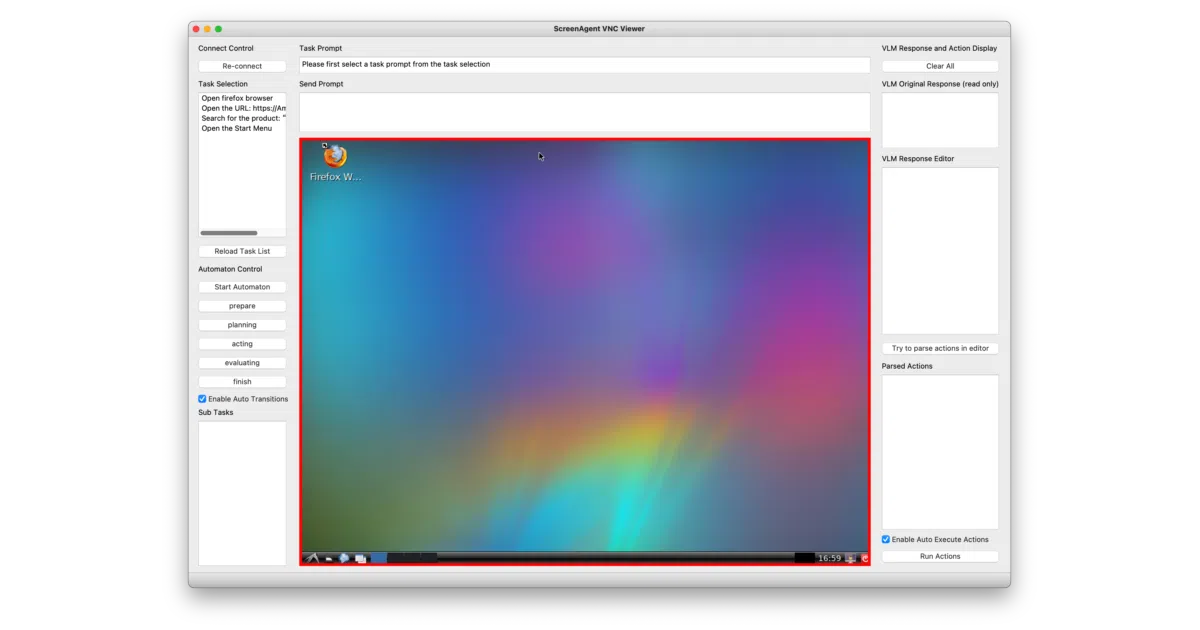Click inside the Parsed Actions list box
1200x630 pixels.
pyautogui.click(x=940, y=452)
